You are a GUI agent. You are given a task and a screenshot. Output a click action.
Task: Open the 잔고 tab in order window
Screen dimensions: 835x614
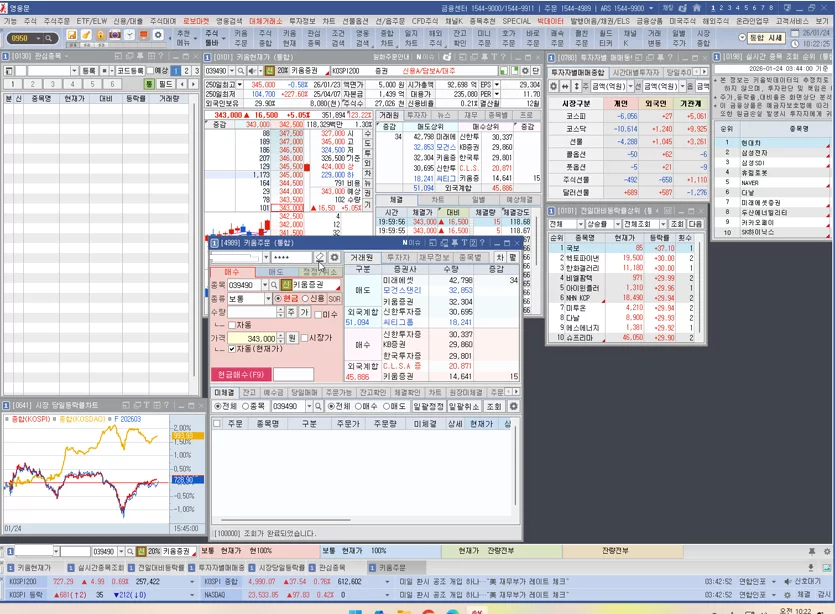249,392
